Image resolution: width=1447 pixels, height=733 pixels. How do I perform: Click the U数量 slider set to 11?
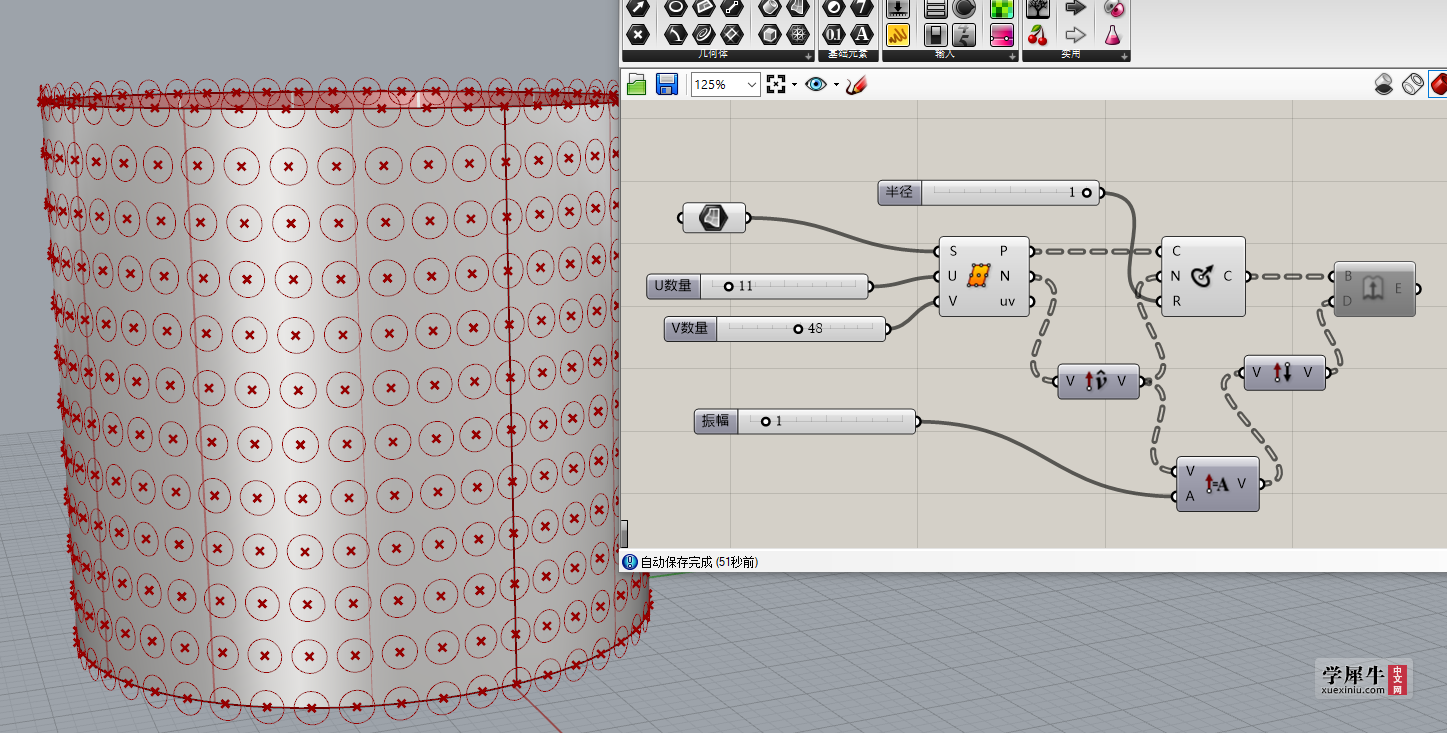(x=757, y=286)
